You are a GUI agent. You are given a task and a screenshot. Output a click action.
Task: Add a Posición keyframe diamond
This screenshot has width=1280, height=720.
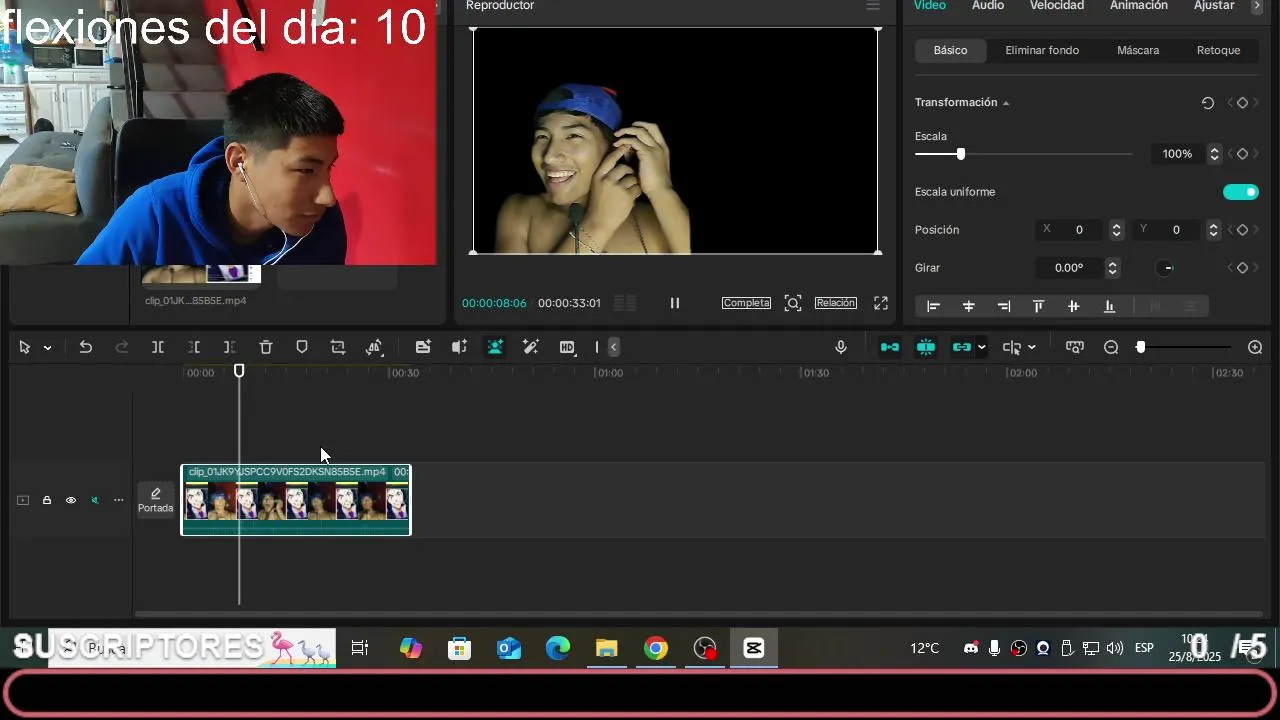tap(1242, 230)
